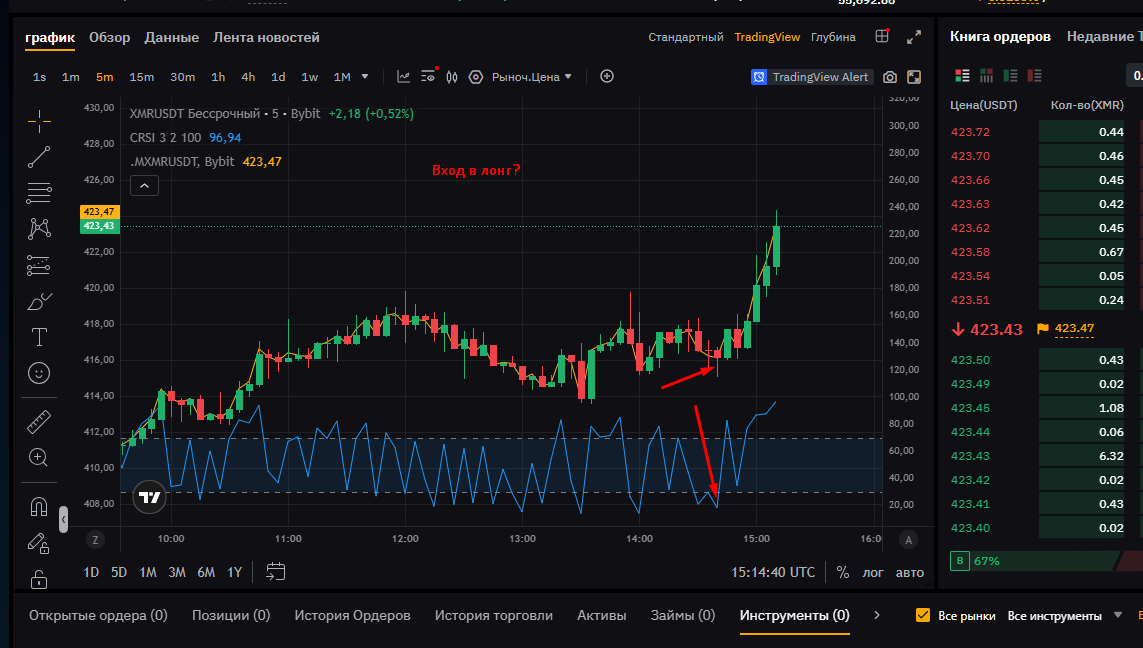
Task: Select the brush drawing tool
Action: [x=39, y=301]
